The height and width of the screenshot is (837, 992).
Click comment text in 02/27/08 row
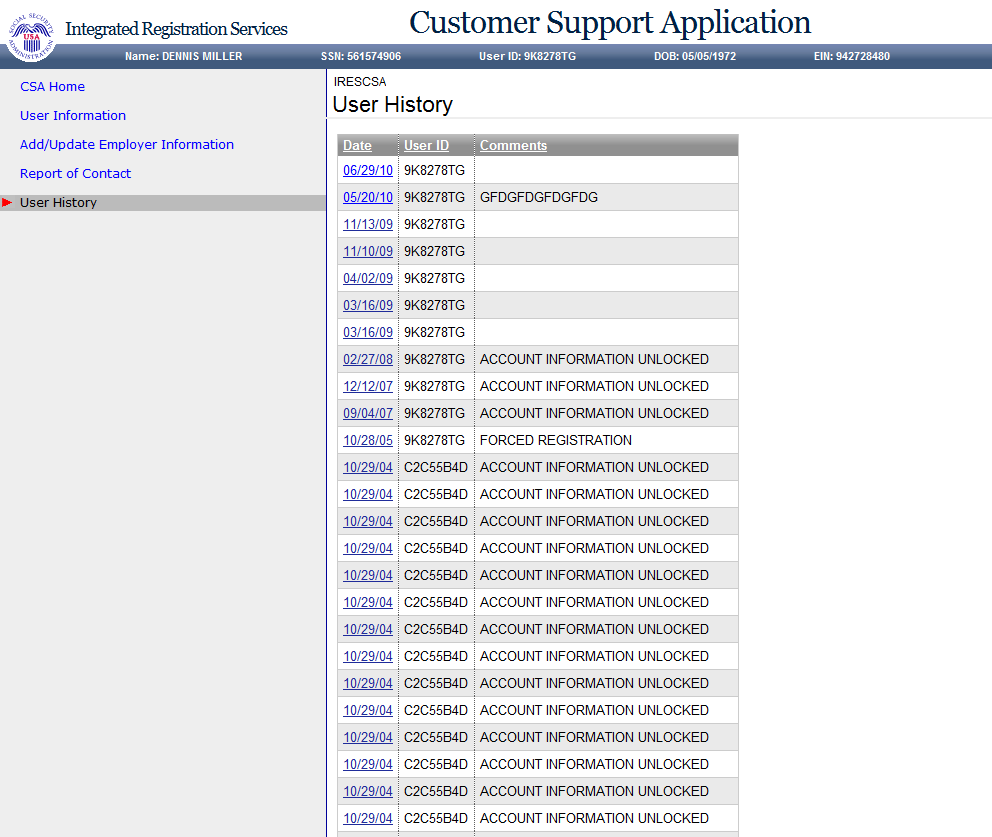pos(594,359)
